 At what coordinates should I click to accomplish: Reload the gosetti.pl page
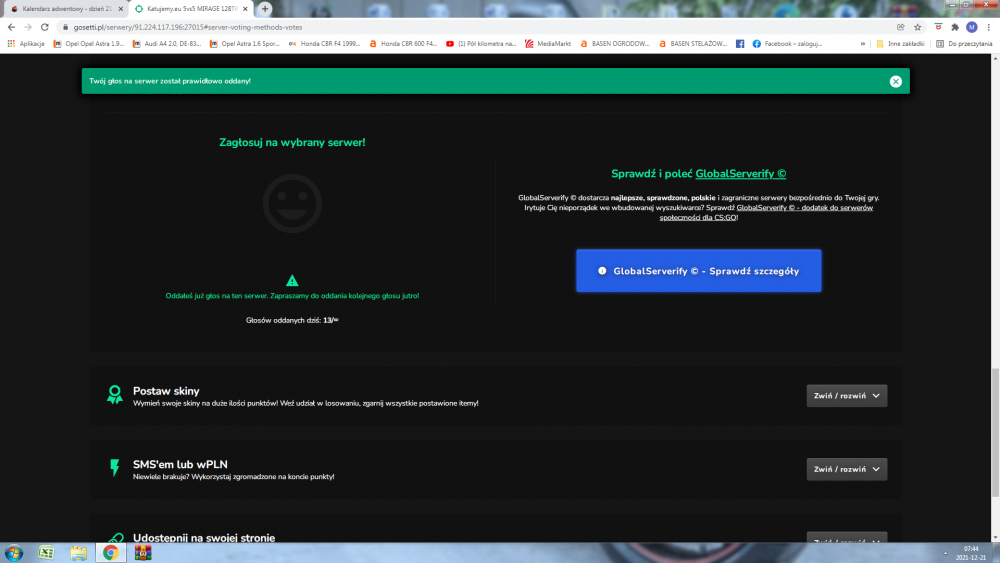[x=45, y=27]
